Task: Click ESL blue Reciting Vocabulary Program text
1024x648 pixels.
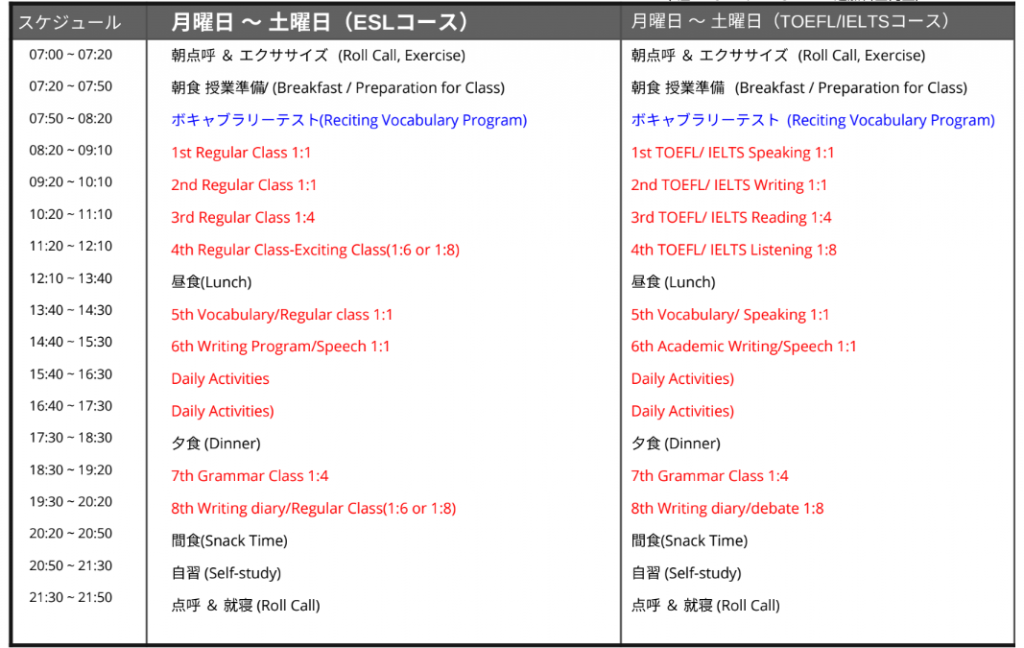Action: coord(349,120)
